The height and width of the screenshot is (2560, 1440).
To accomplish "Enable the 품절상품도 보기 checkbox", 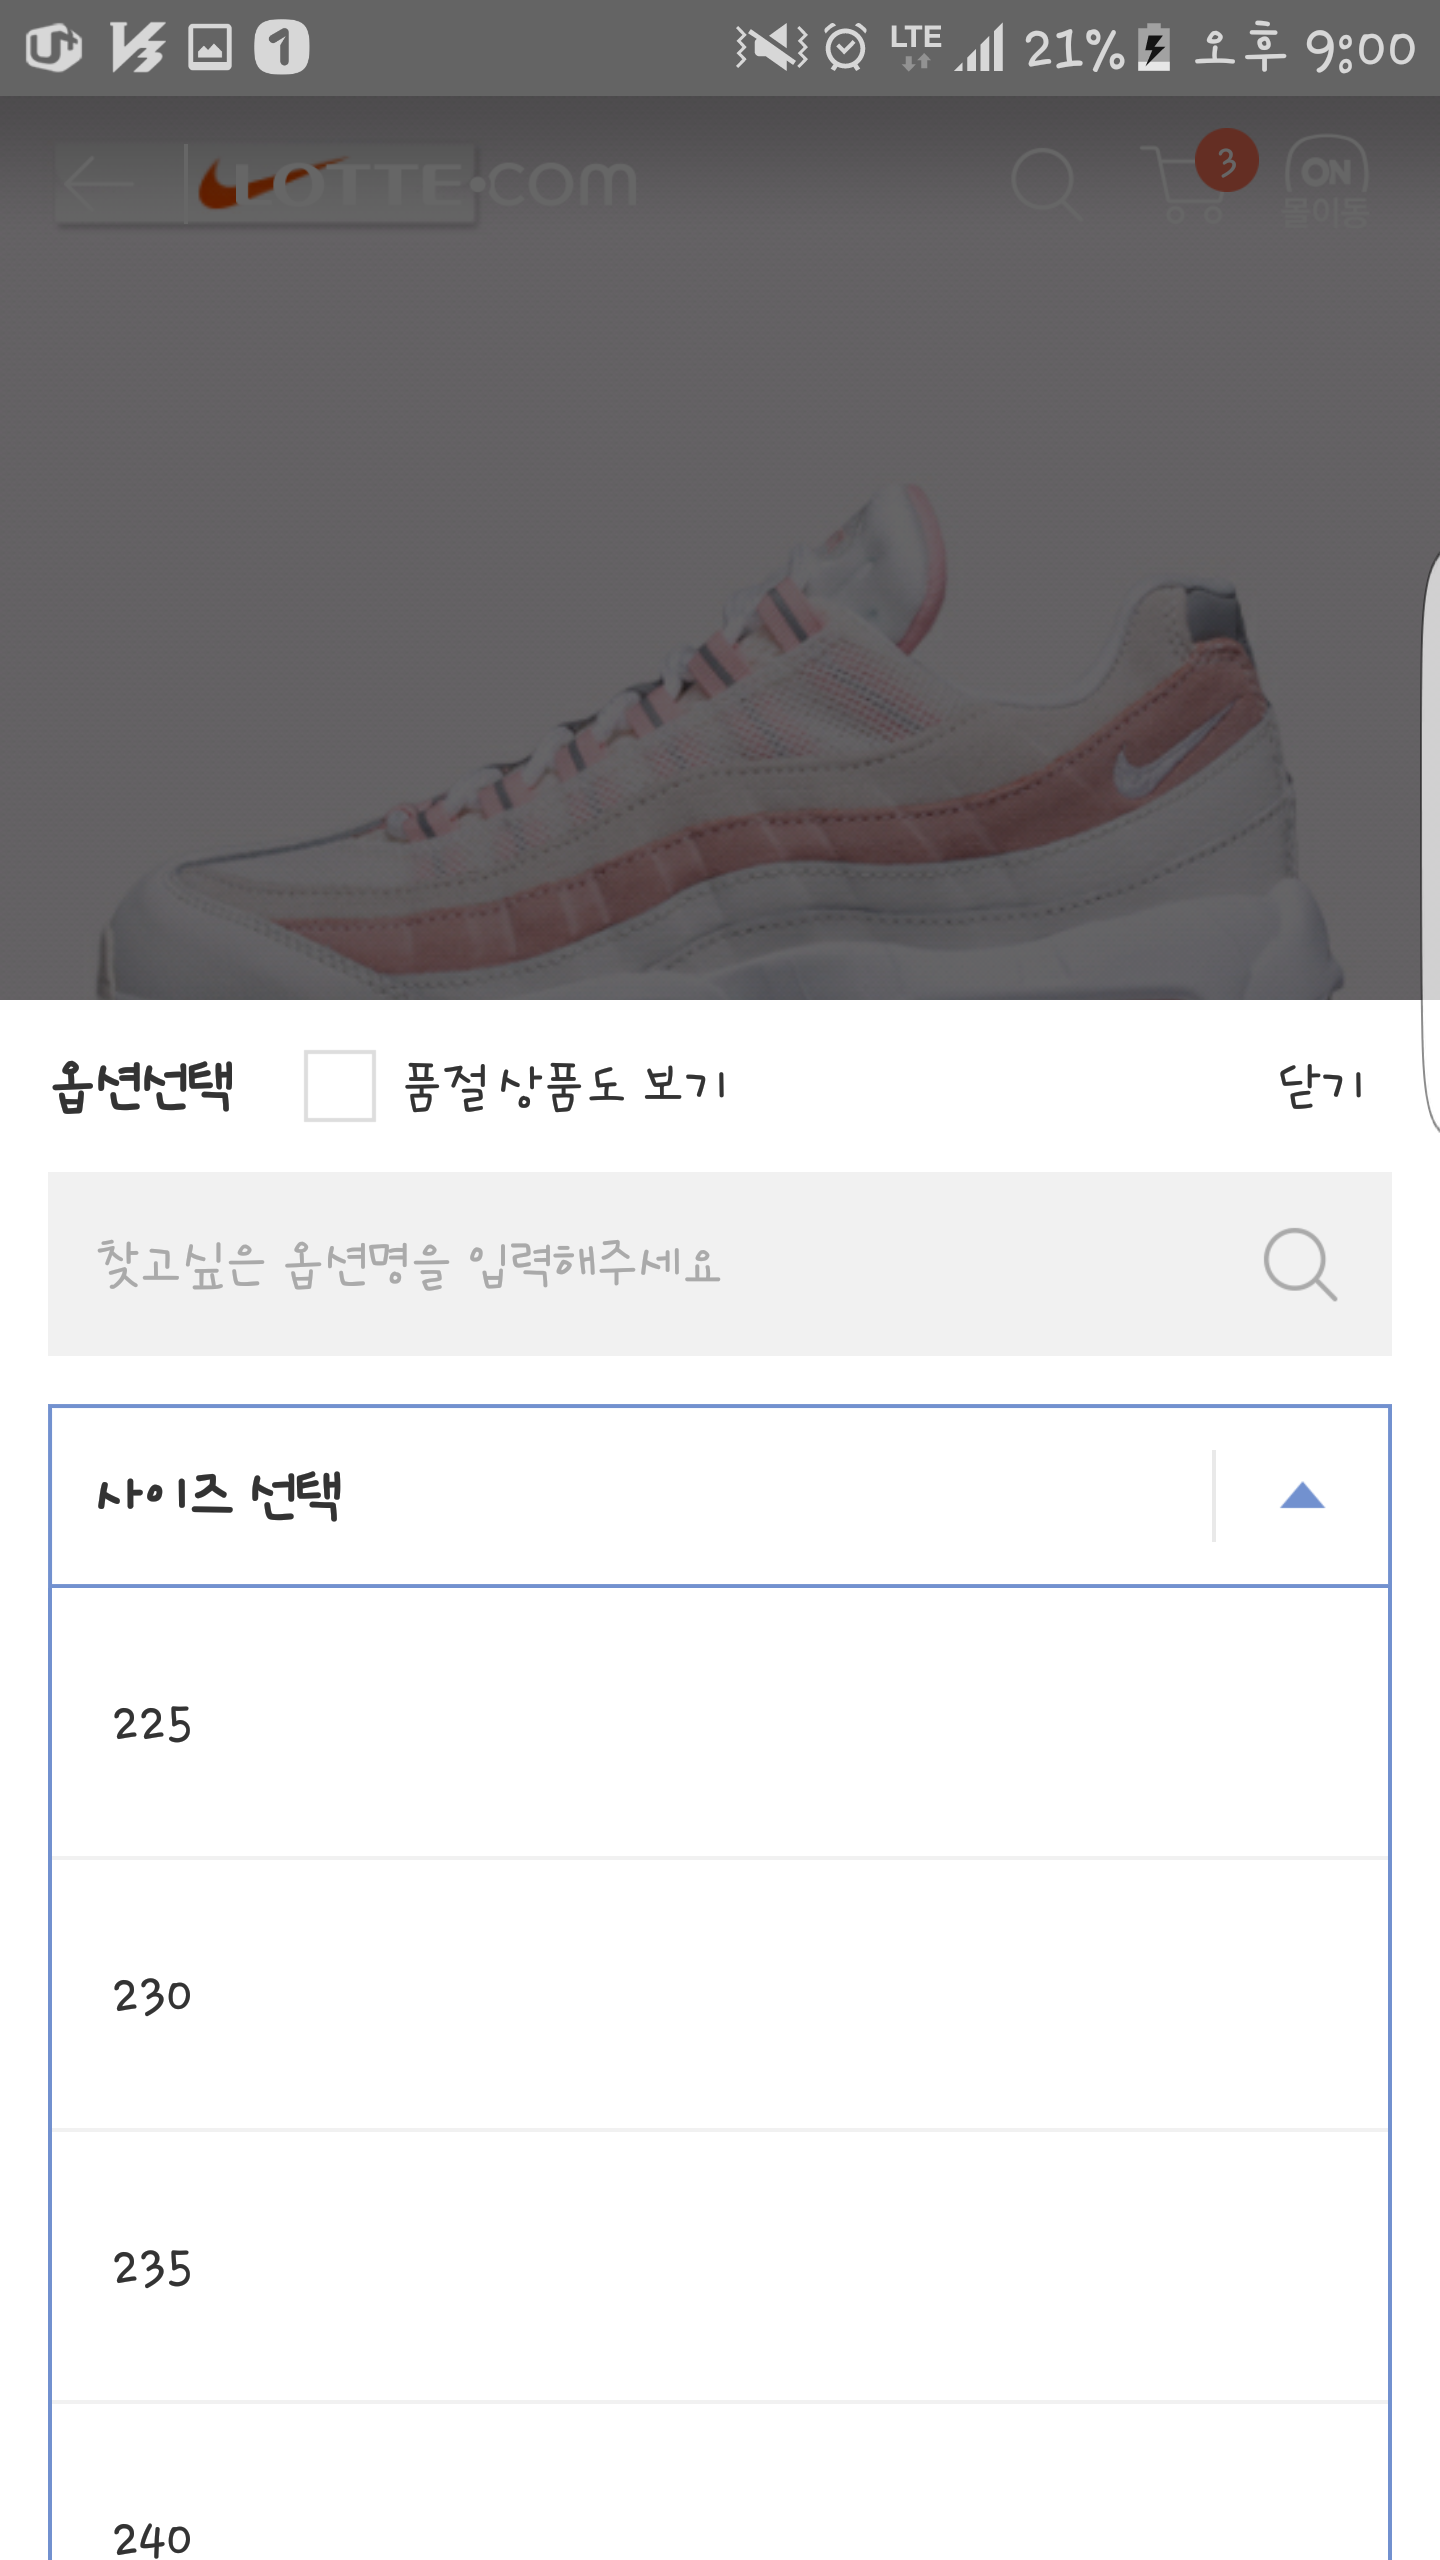I will (x=340, y=1086).
